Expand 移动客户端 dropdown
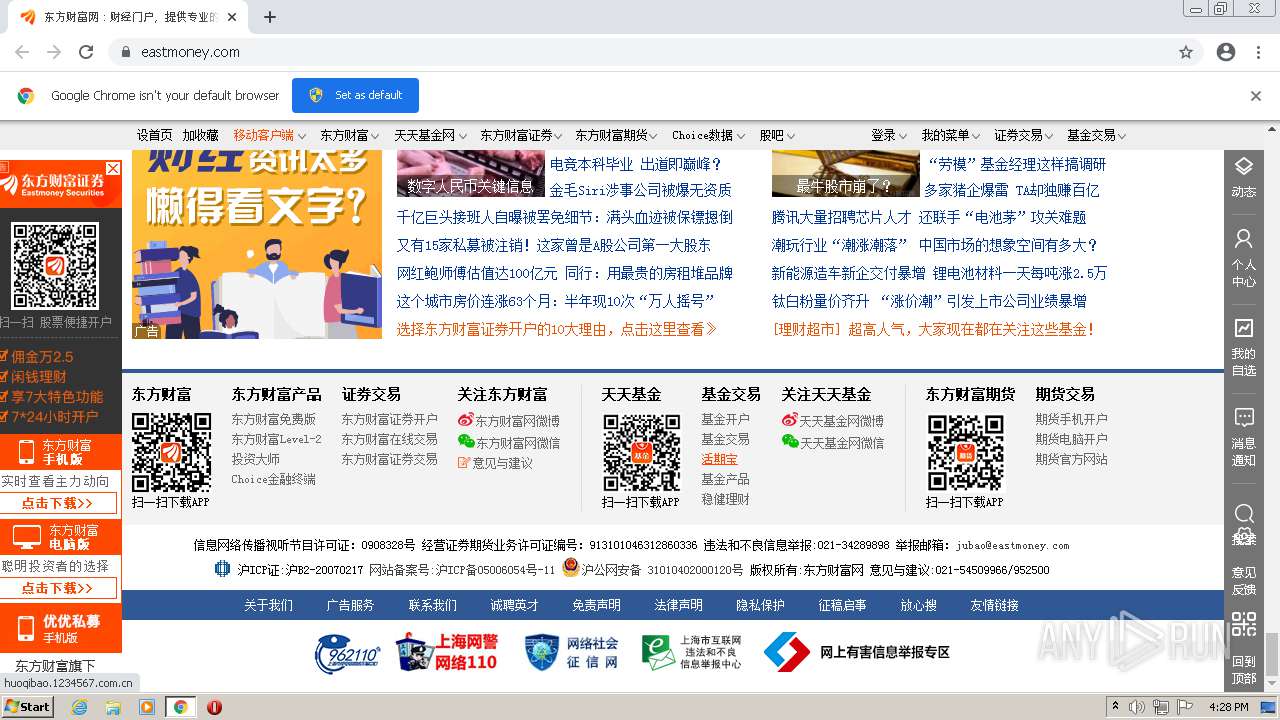 tap(269, 135)
